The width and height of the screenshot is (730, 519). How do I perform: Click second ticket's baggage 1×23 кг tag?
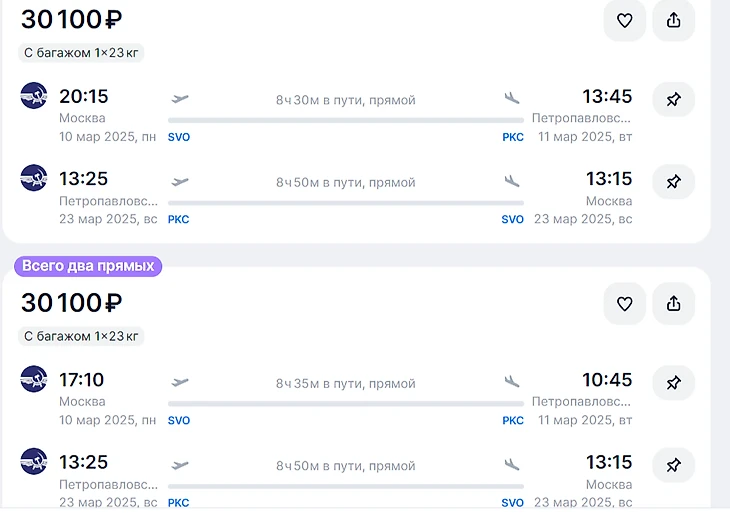[x=82, y=335]
